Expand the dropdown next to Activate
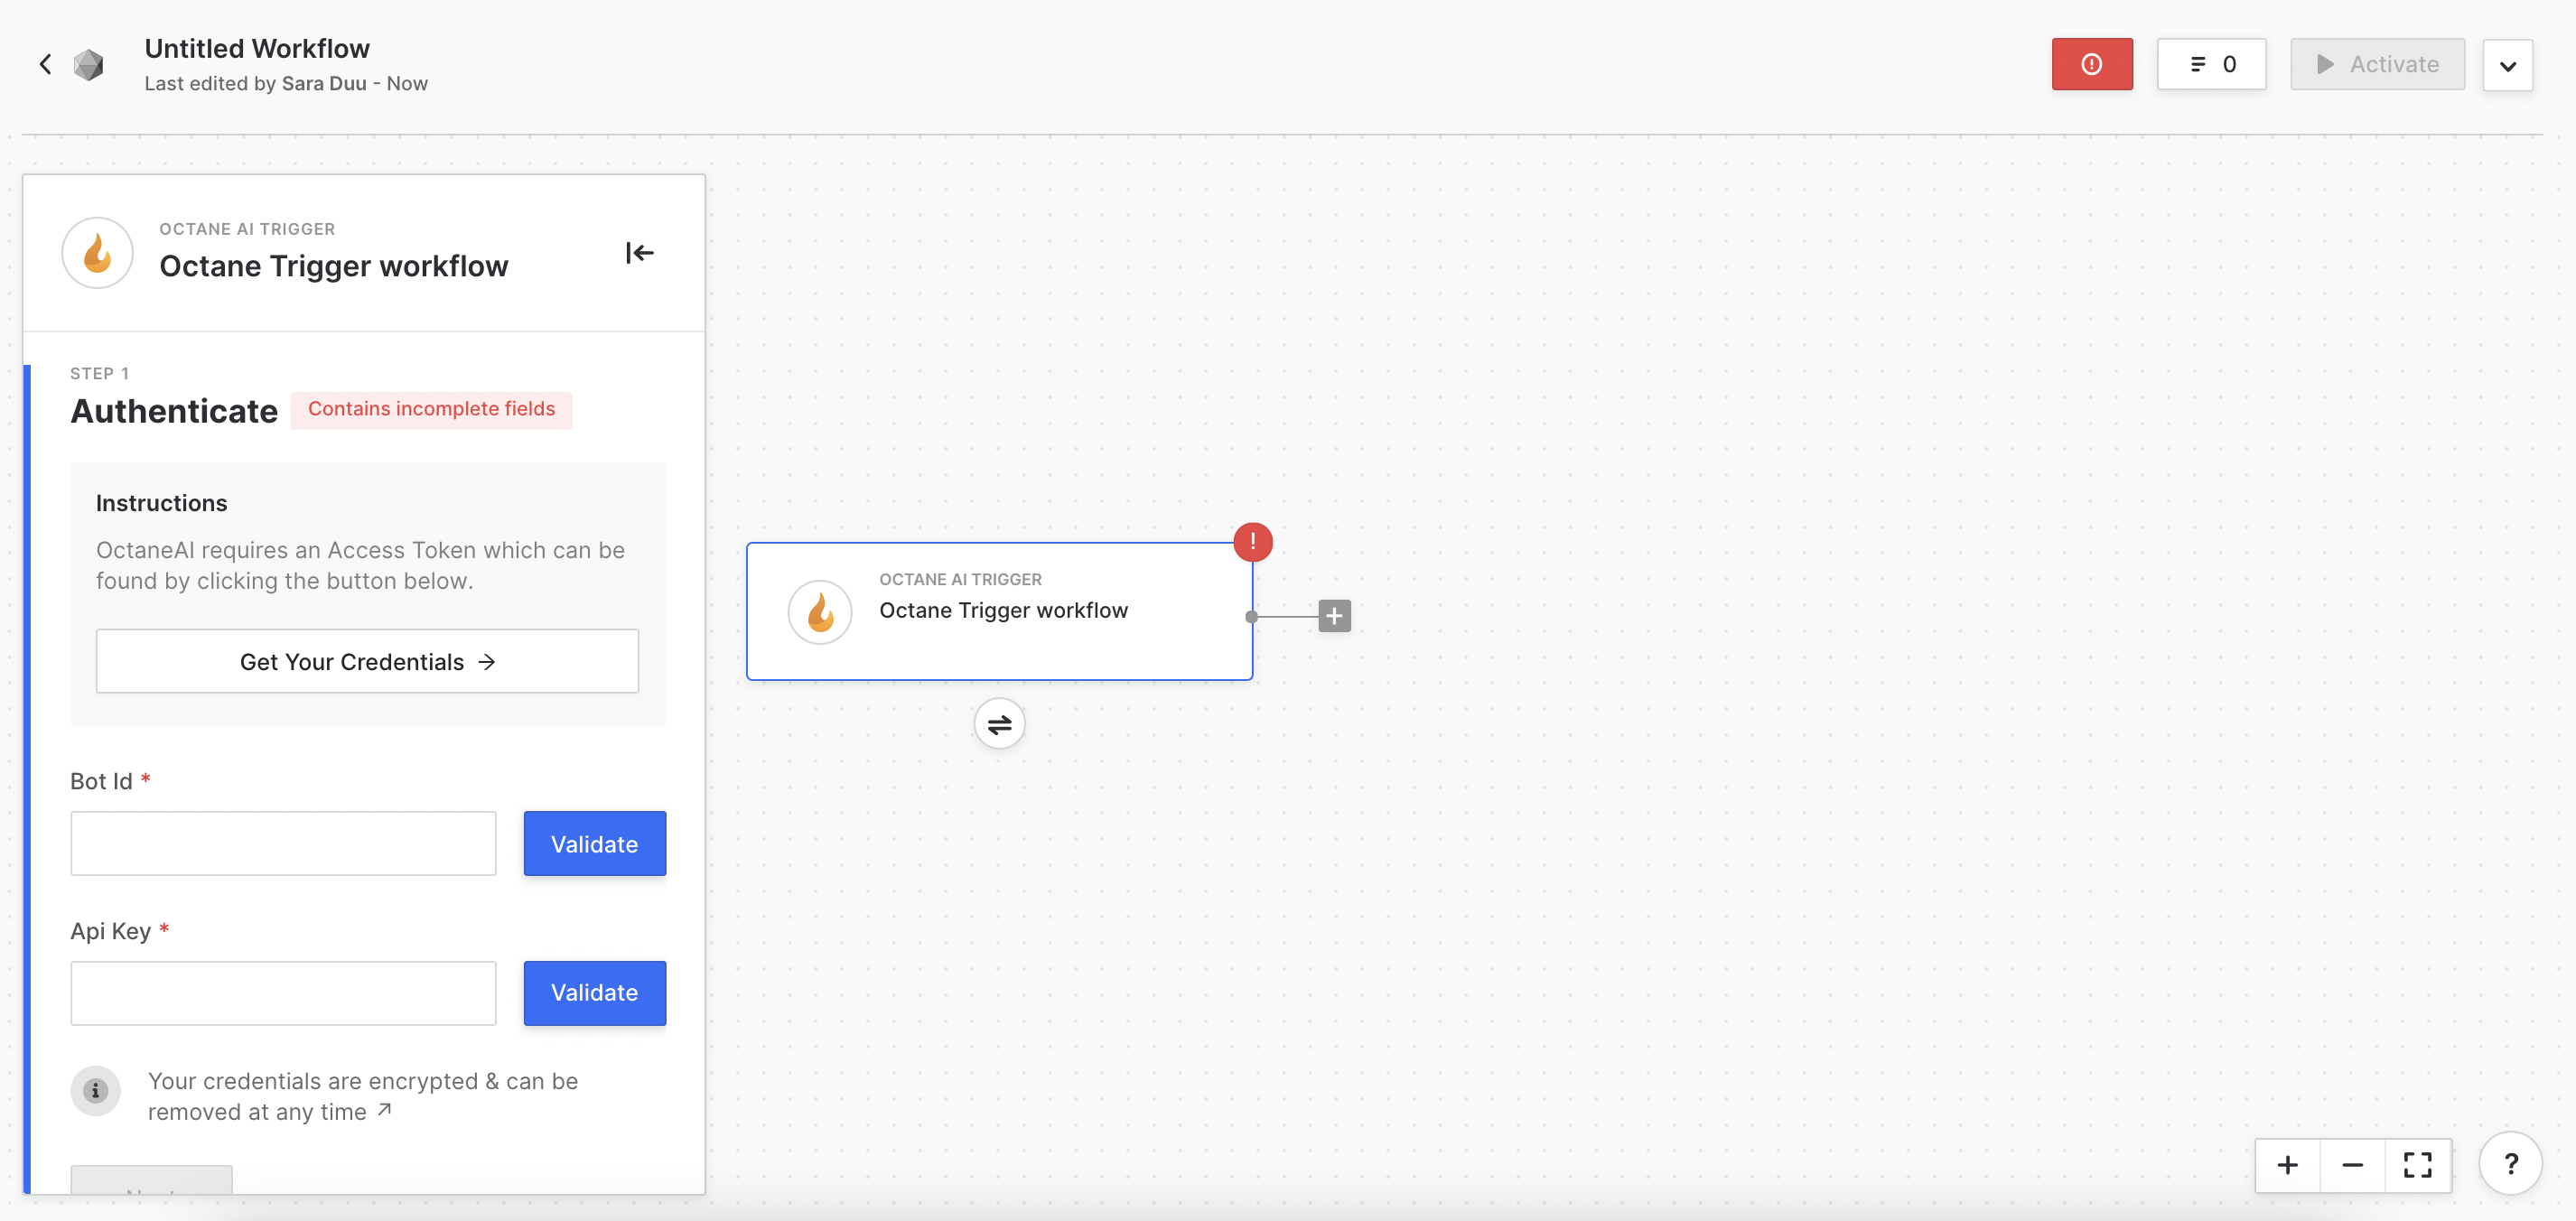 (x=2507, y=66)
